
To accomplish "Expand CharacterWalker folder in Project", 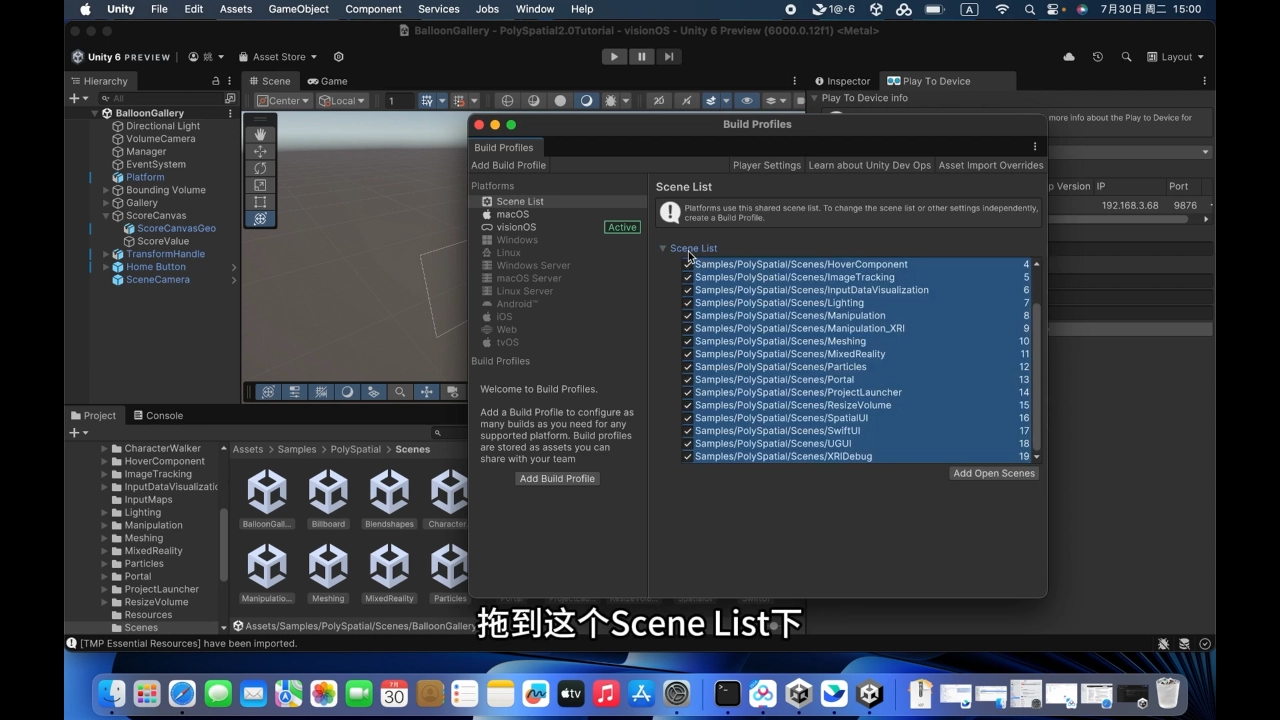I will 105,449.
